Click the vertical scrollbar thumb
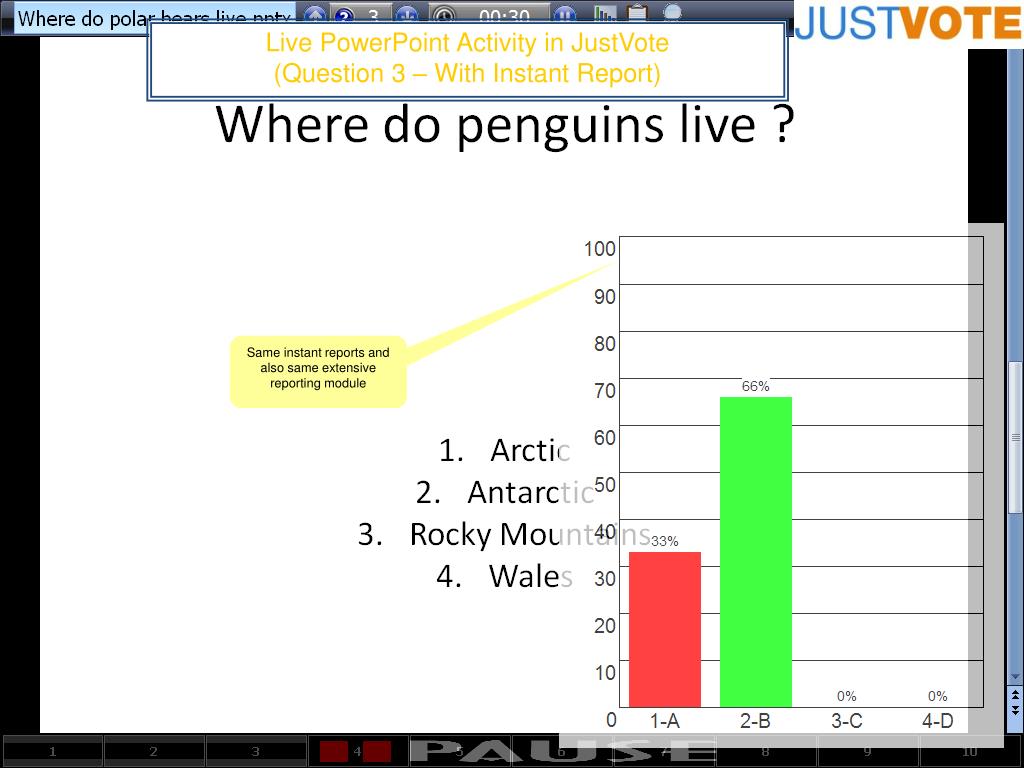1024x768 pixels. click(1015, 437)
